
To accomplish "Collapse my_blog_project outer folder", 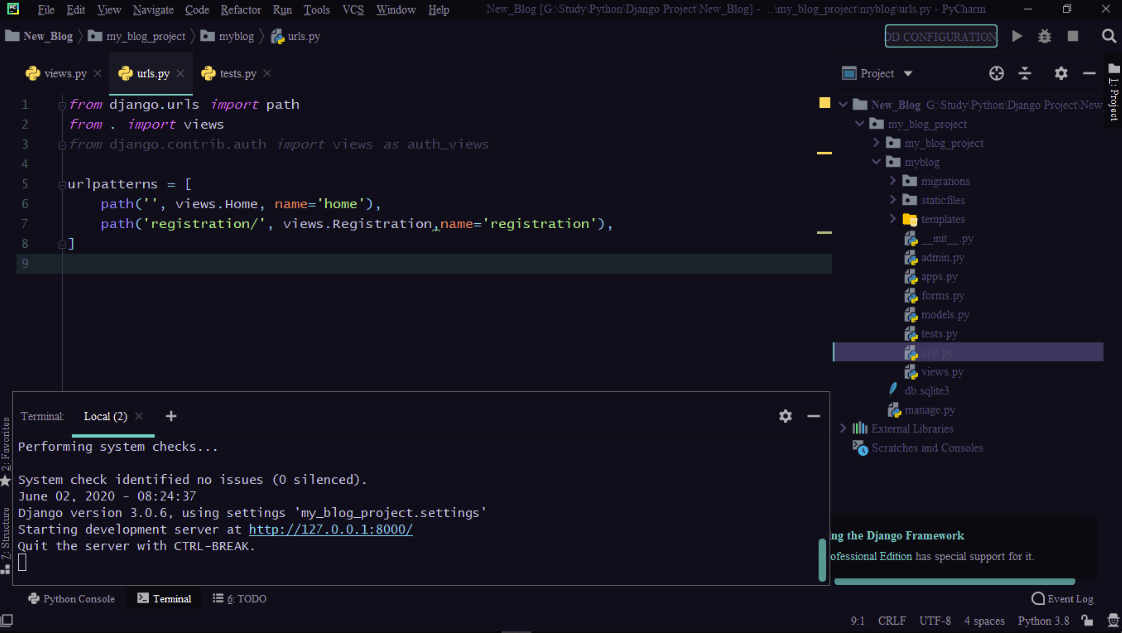I will point(860,124).
